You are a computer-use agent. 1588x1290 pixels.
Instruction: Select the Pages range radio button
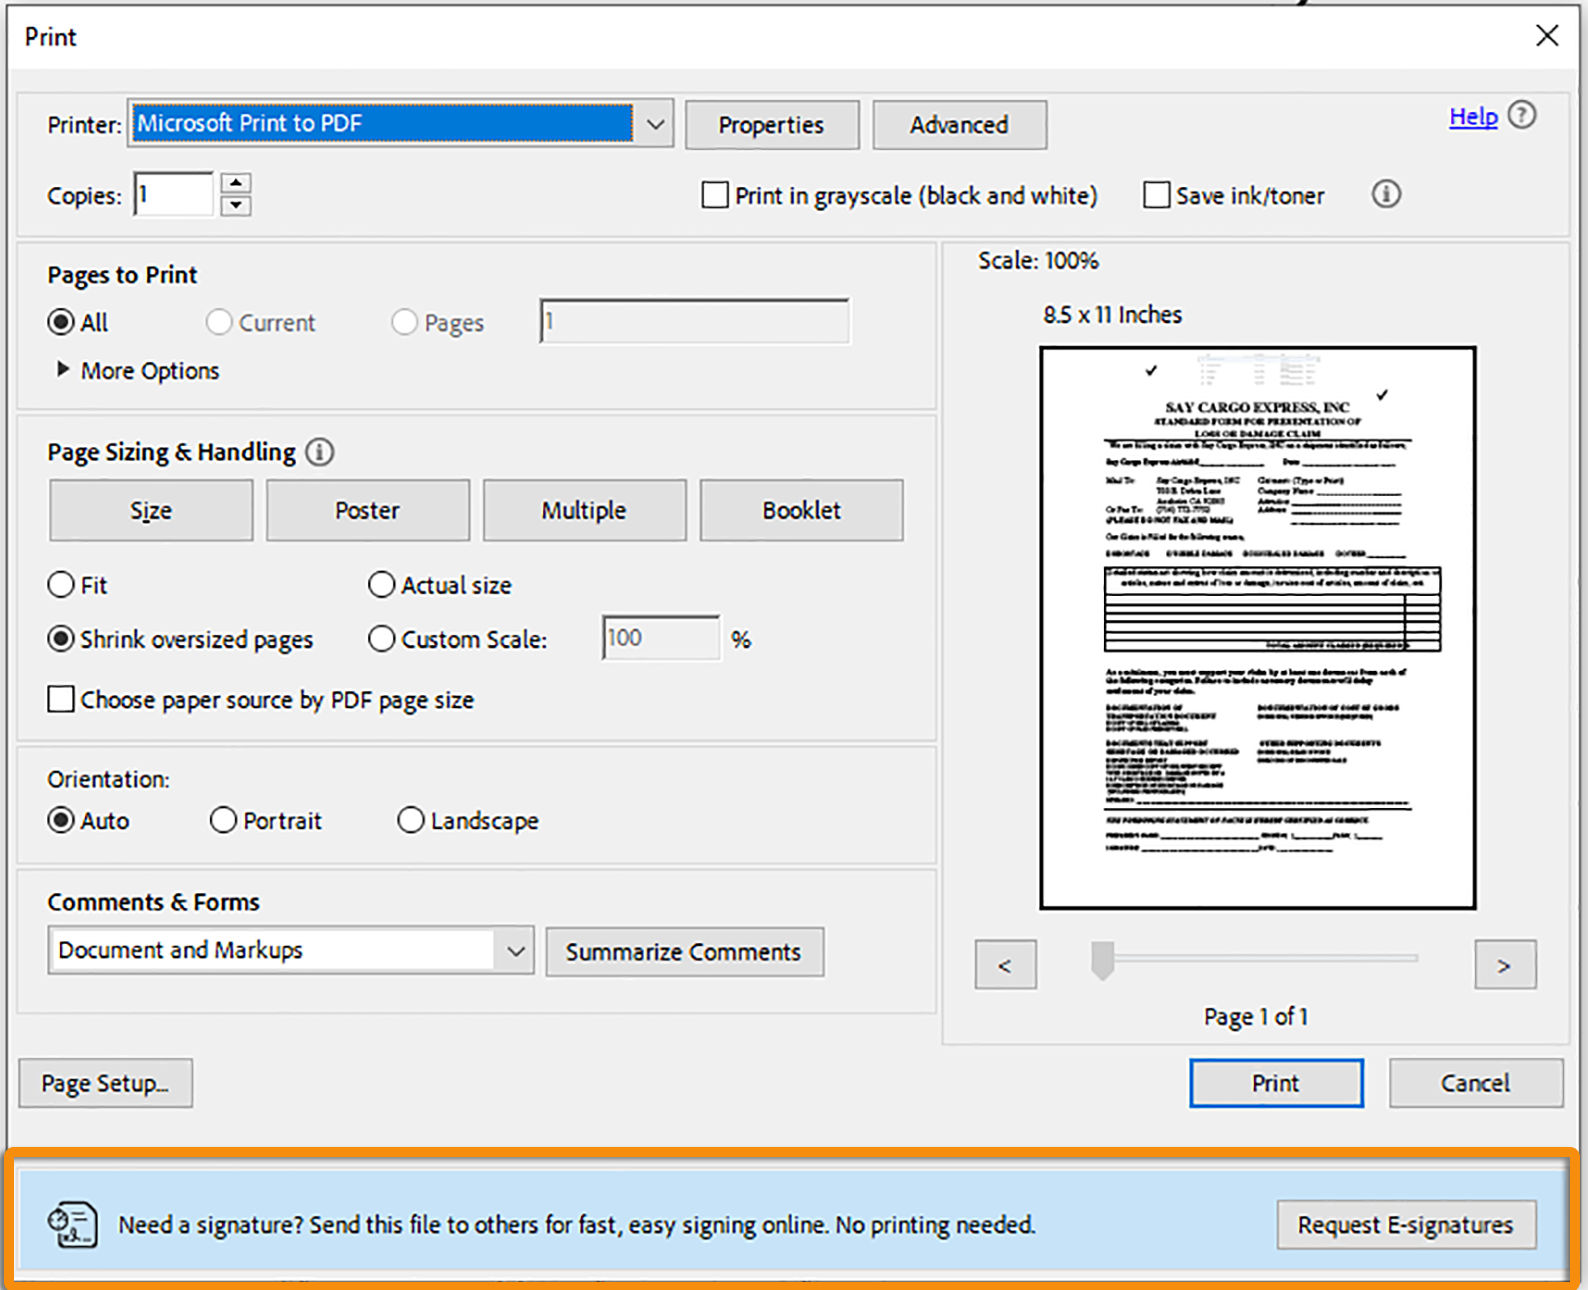click(x=404, y=322)
